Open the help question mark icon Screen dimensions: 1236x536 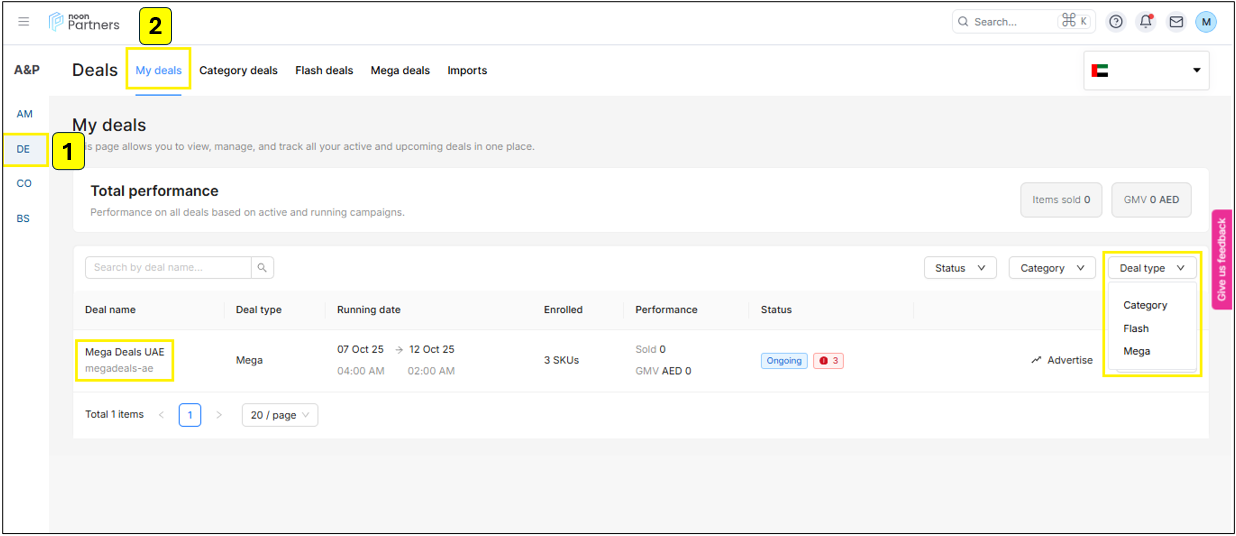tap(1116, 22)
